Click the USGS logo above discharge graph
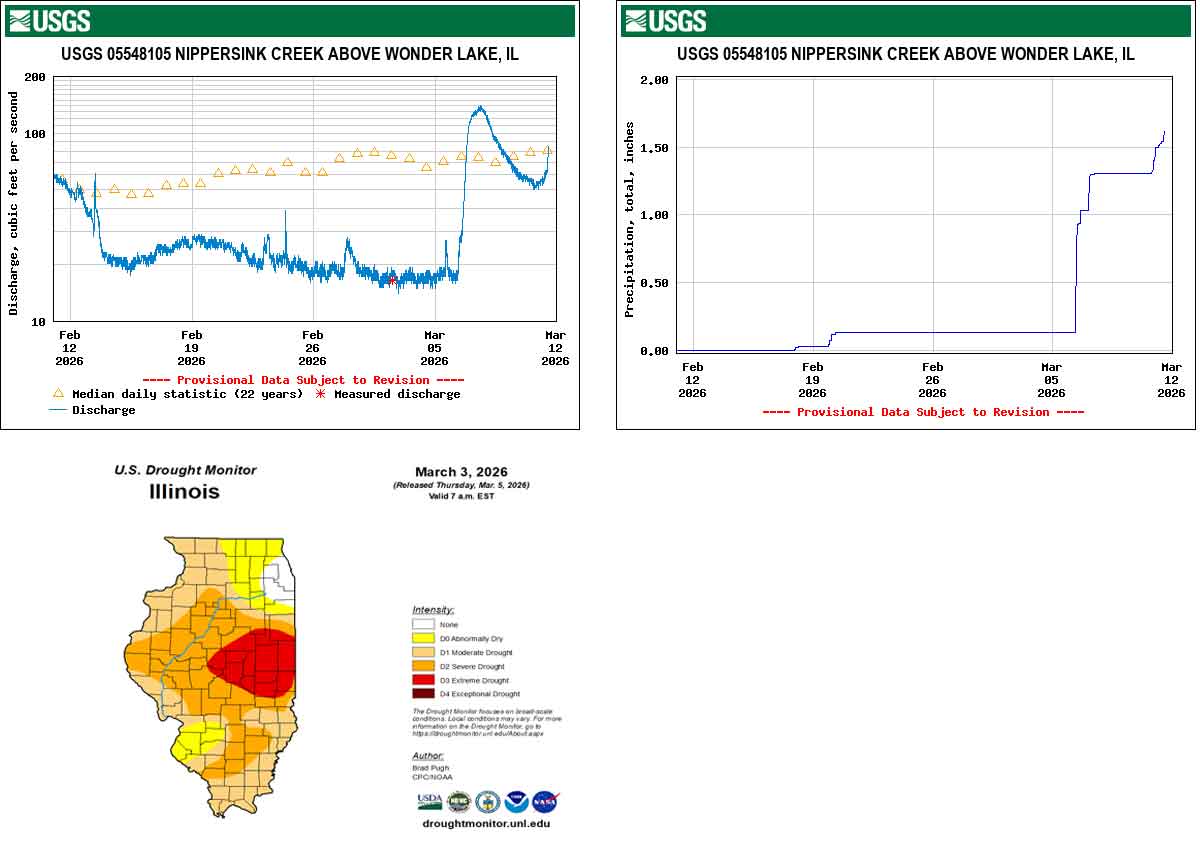Viewport: 1200px width, 847px height. click(49, 21)
